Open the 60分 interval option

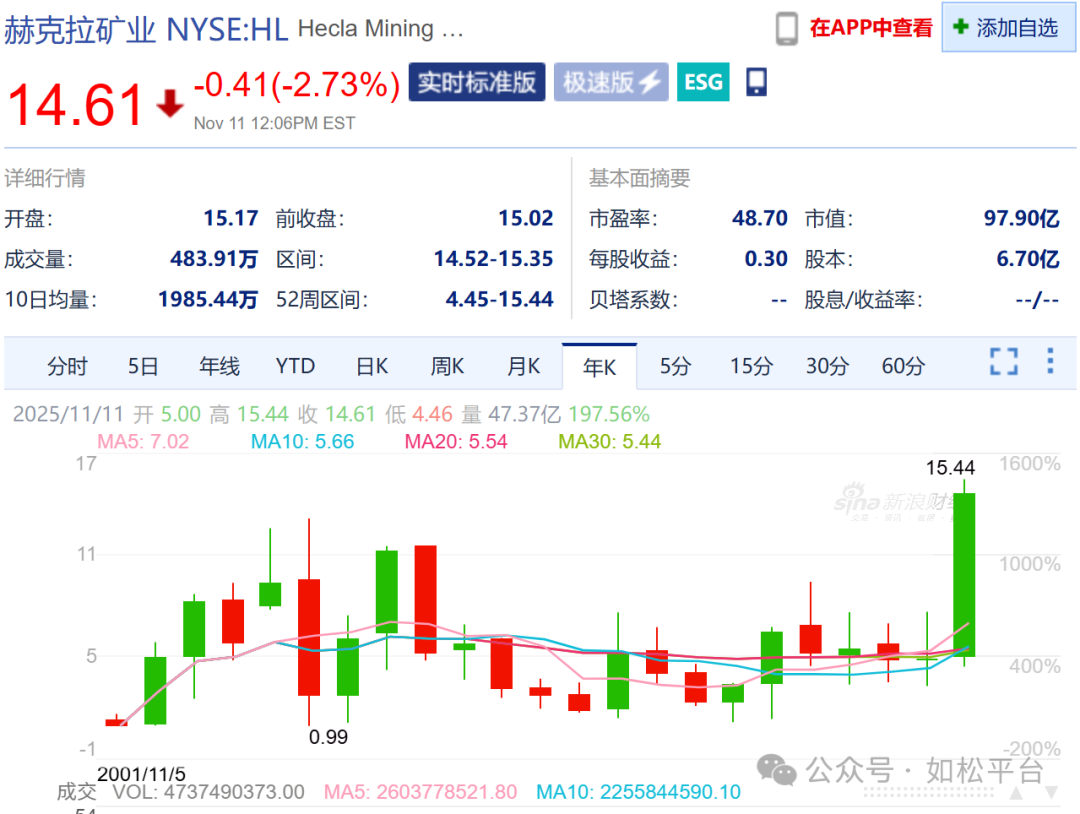[902, 366]
